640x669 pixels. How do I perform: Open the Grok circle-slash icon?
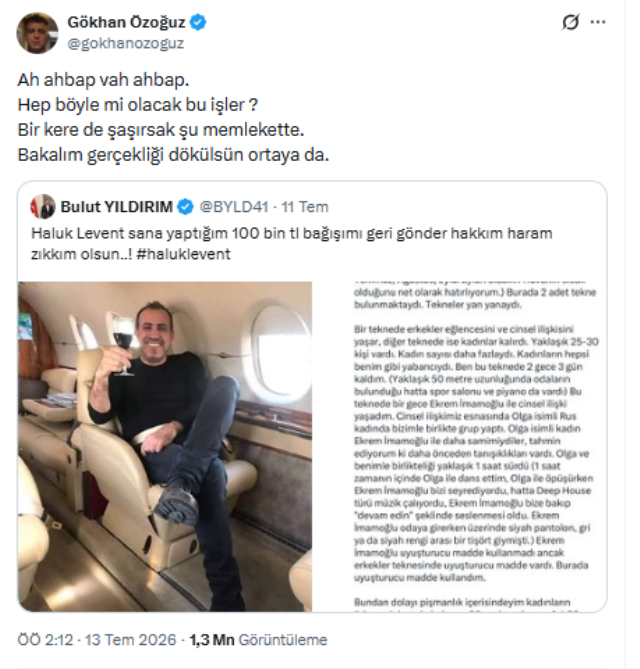point(570,22)
